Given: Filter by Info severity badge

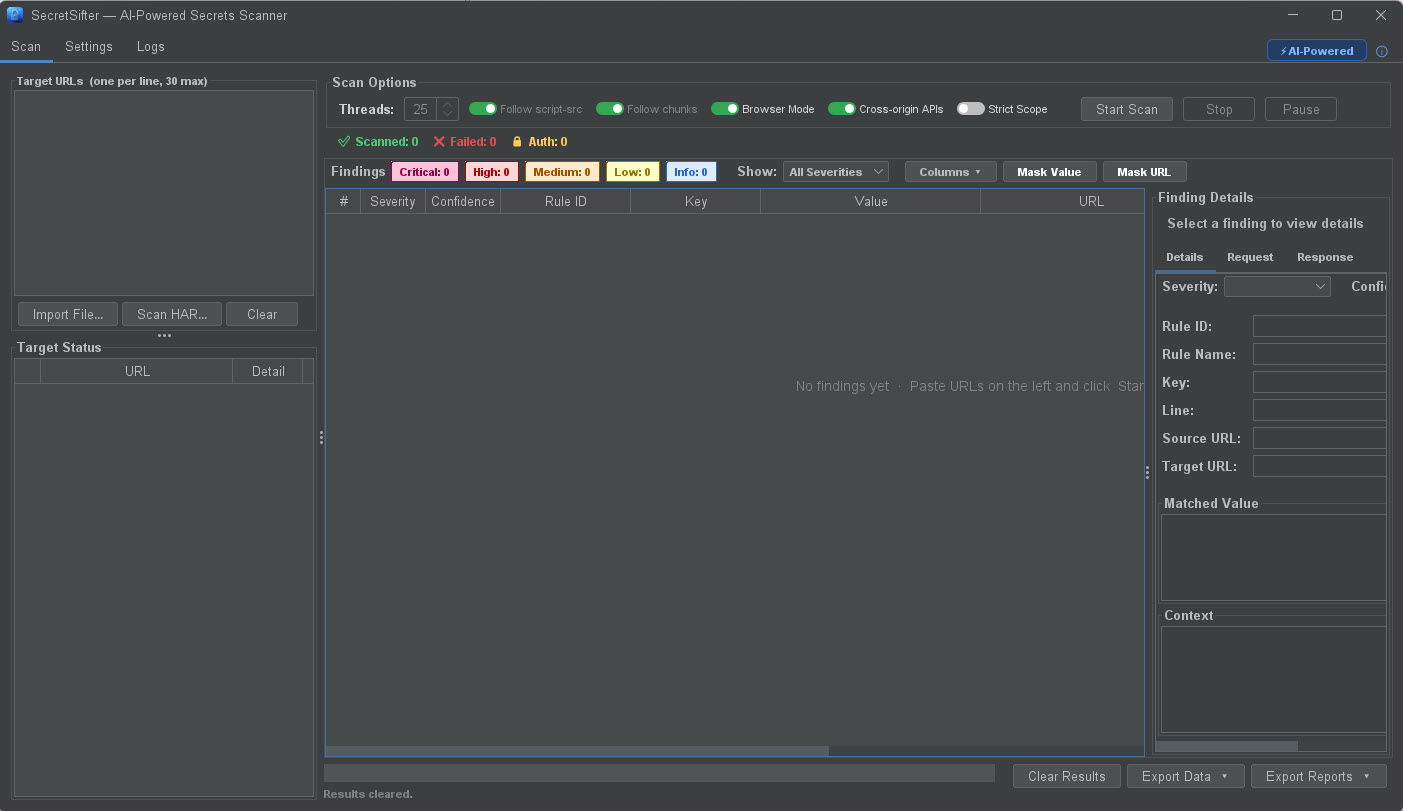Looking at the screenshot, I should pyautogui.click(x=691, y=172).
